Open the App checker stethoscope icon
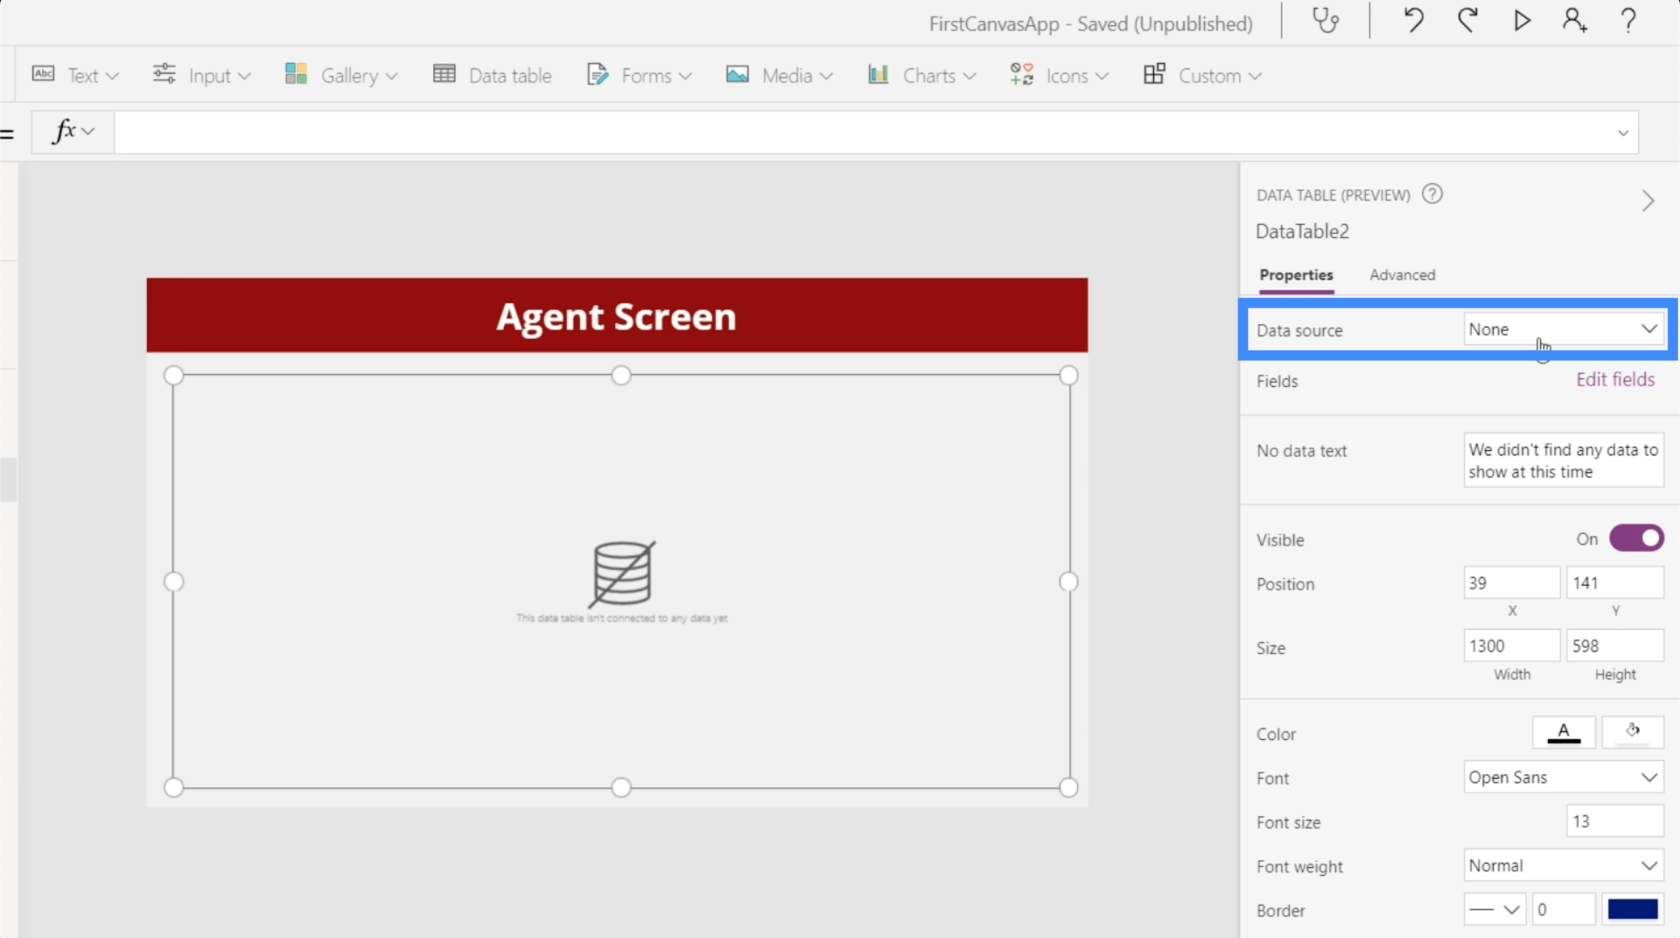The height and width of the screenshot is (938, 1680). 1325,21
